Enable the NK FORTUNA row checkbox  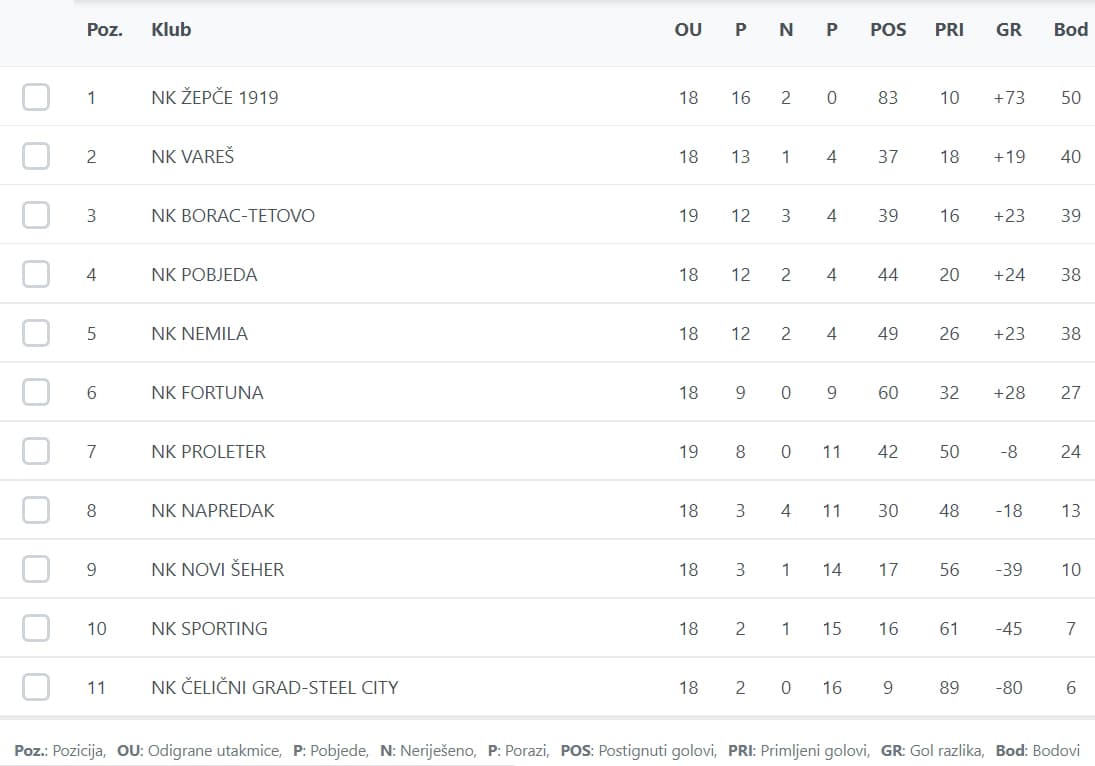(36, 392)
